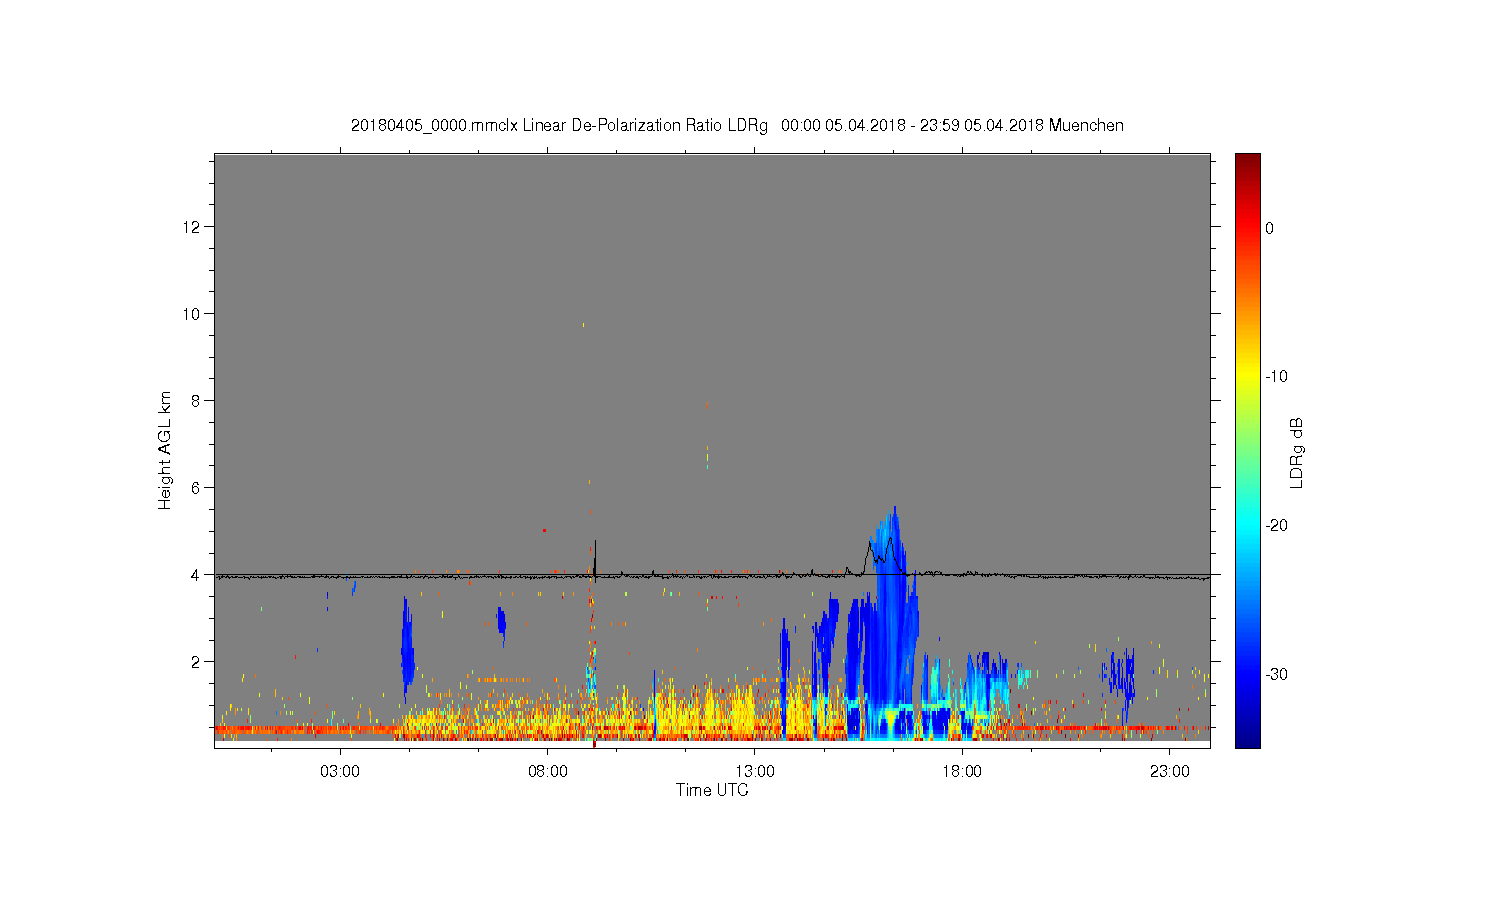
Task: Click the colorbar value 0
Action: coord(1270,228)
